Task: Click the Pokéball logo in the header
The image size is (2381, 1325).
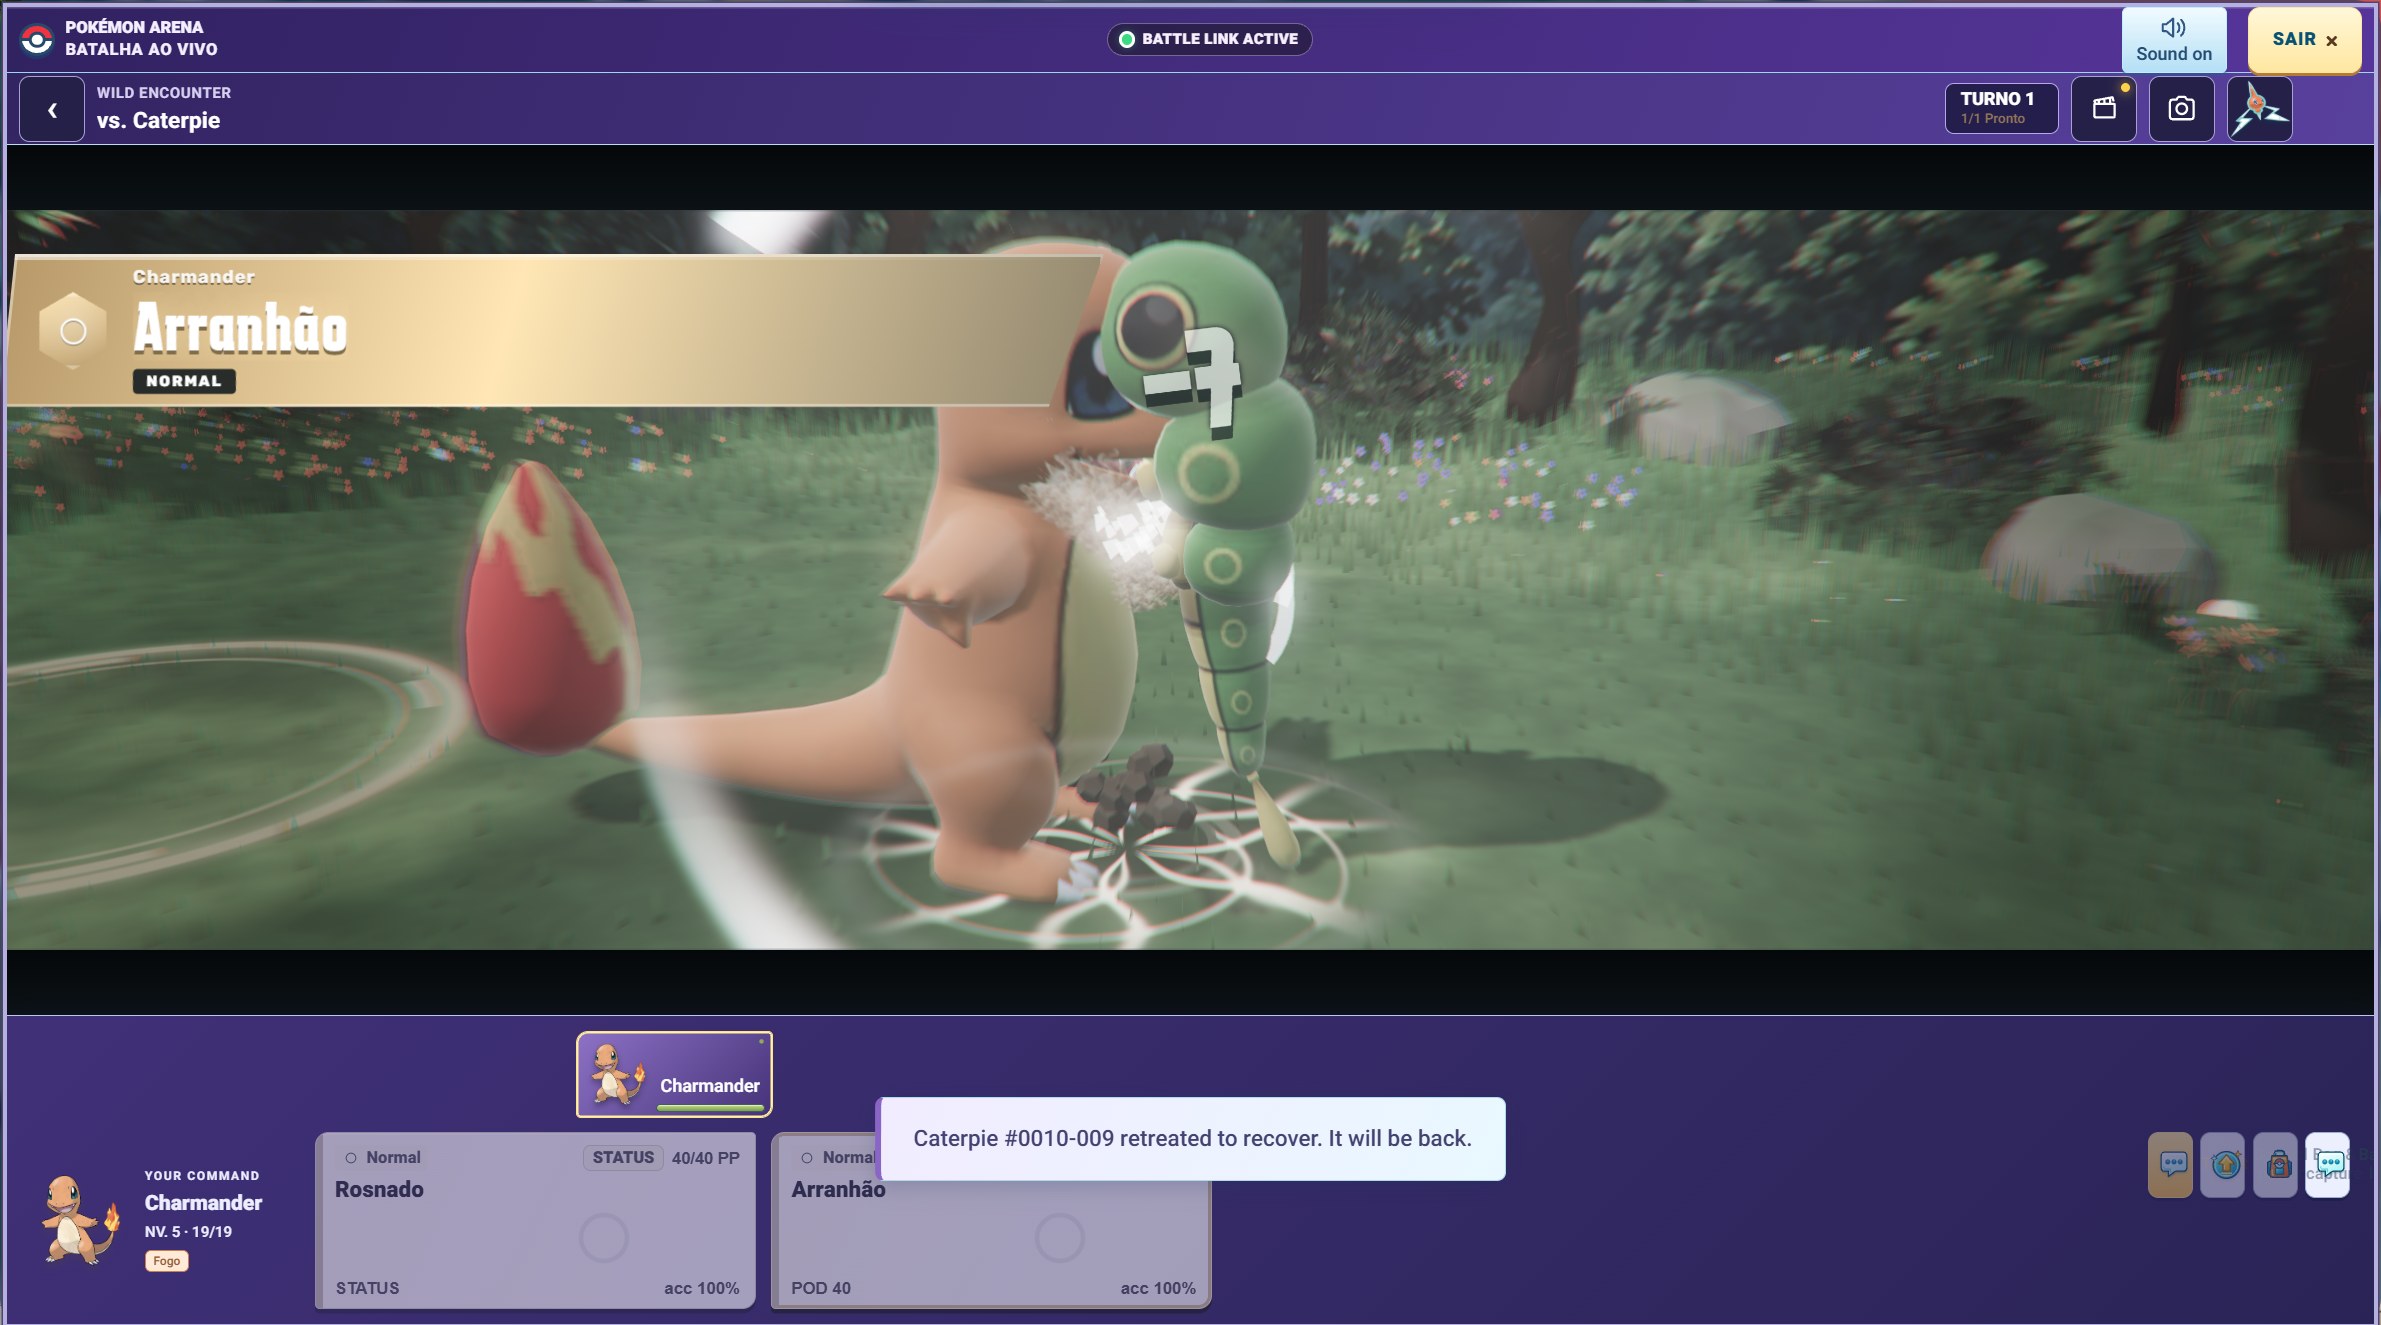Action: click(x=37, y=39)
